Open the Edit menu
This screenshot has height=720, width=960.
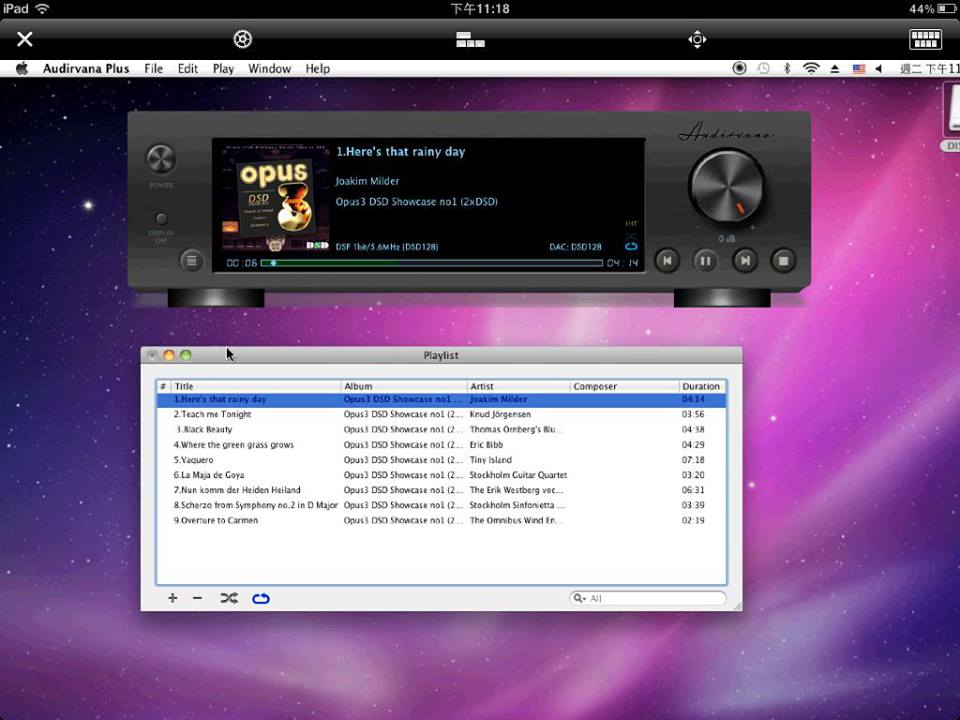click(x=188, y=69)
